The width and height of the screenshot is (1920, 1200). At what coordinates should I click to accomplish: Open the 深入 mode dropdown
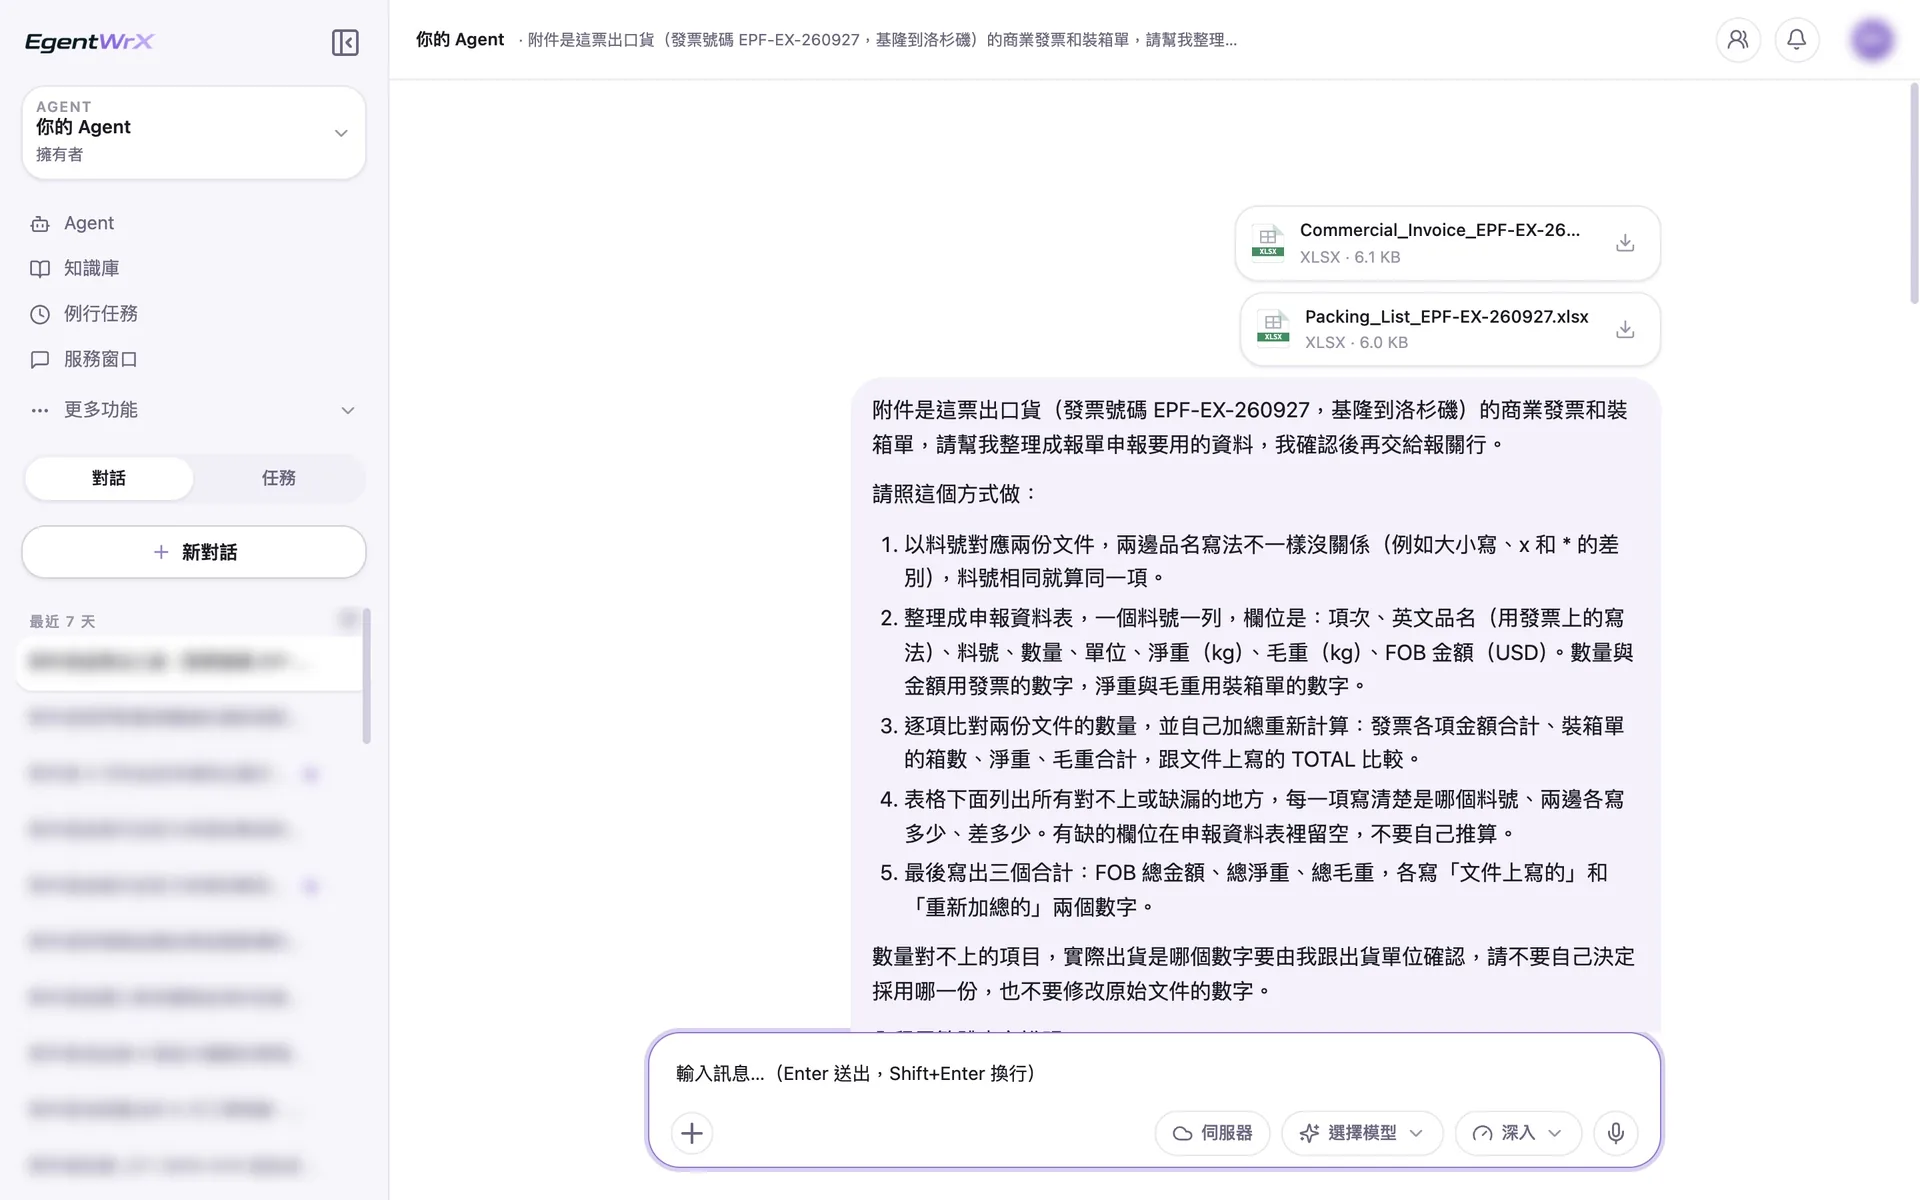[x=1518, y=1133]
